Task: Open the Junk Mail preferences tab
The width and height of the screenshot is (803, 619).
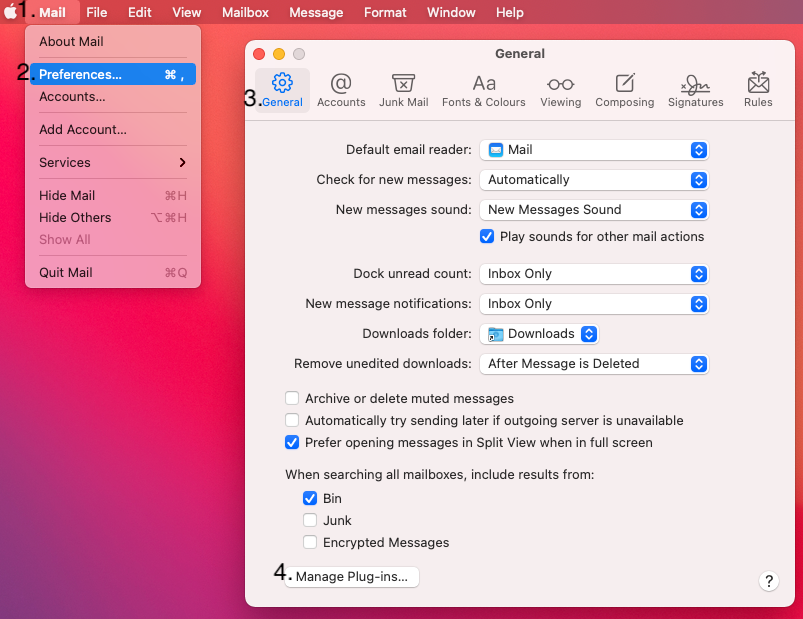Action: tap(404, 91)
